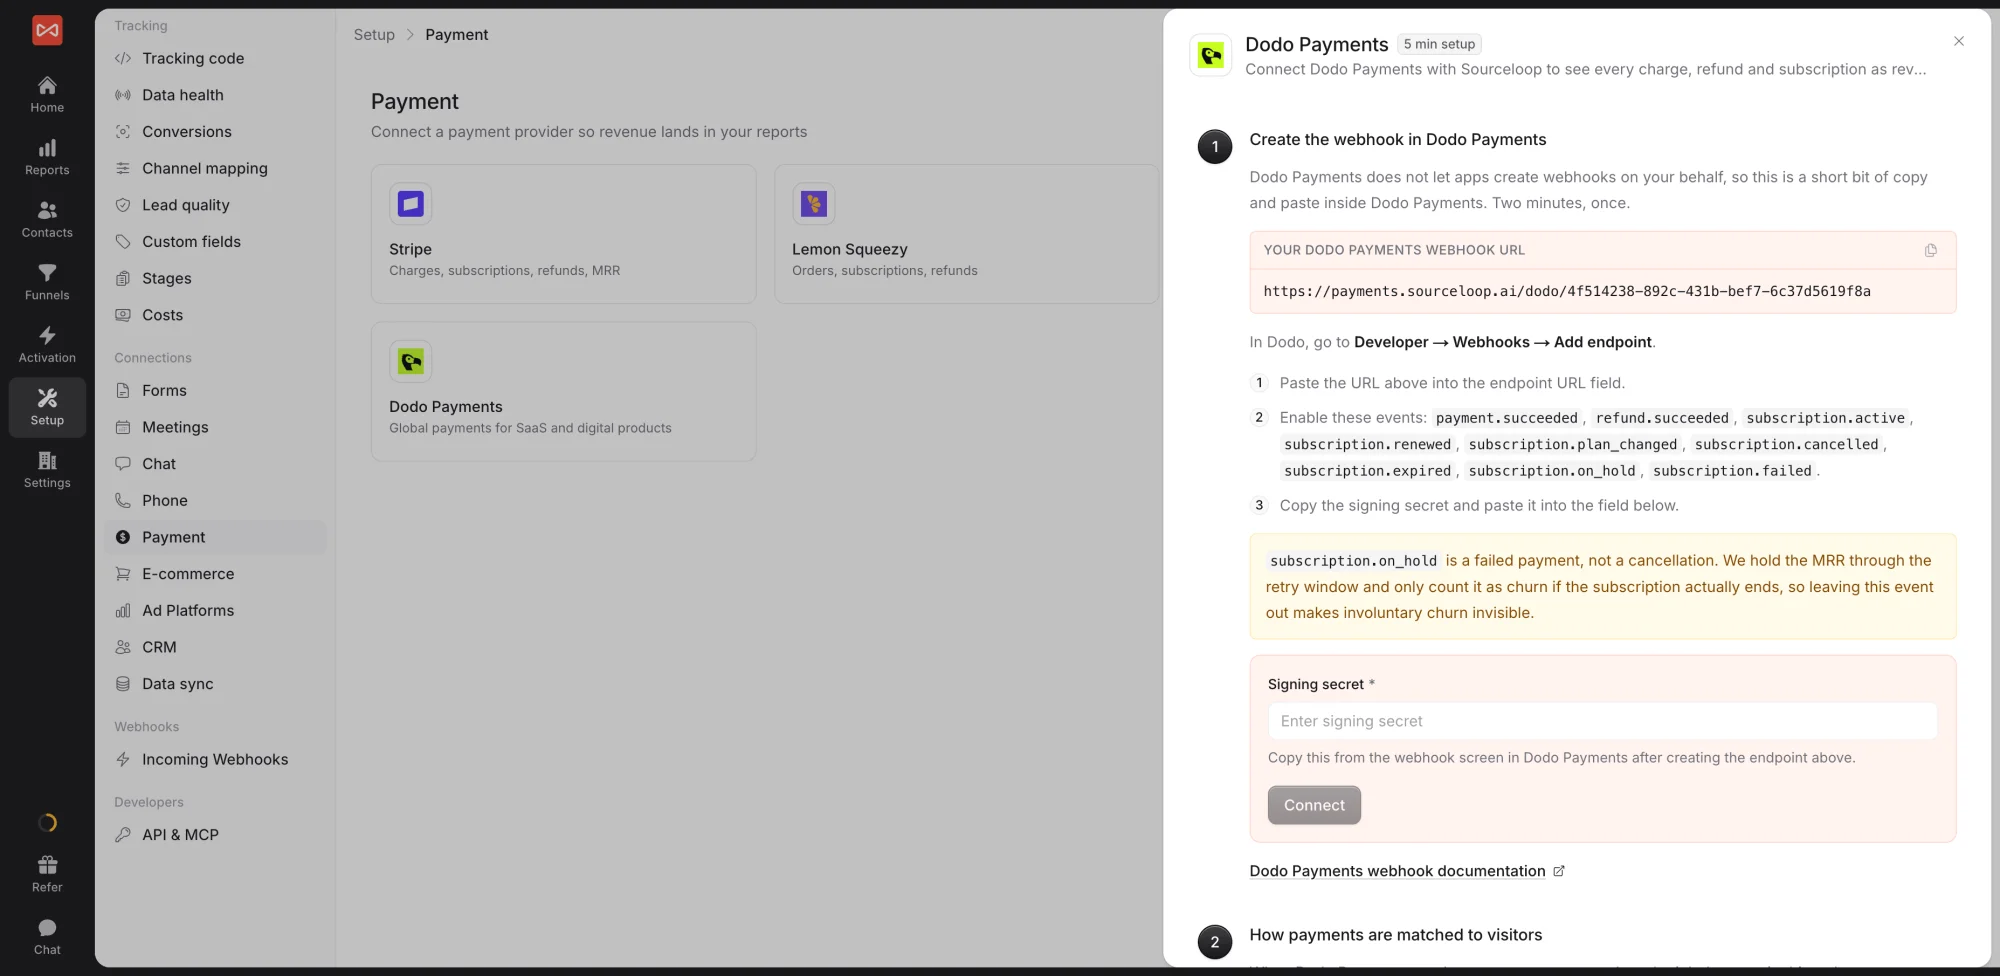Image resolution: width=2000 pixels, height=976 pixels.
Task: Click the Signing secret input field
Action: (x=1602, y=721)
